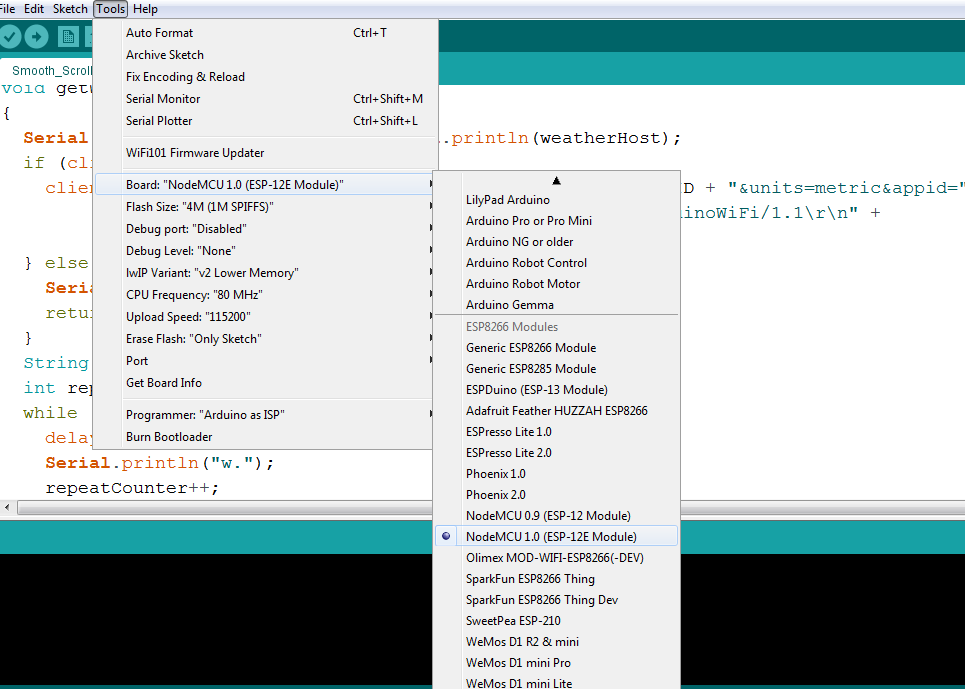Image resolution: width=965 pixels, height=689 pixels.
Task: Expand the Flash Size submenu
Action: point(265,207)
